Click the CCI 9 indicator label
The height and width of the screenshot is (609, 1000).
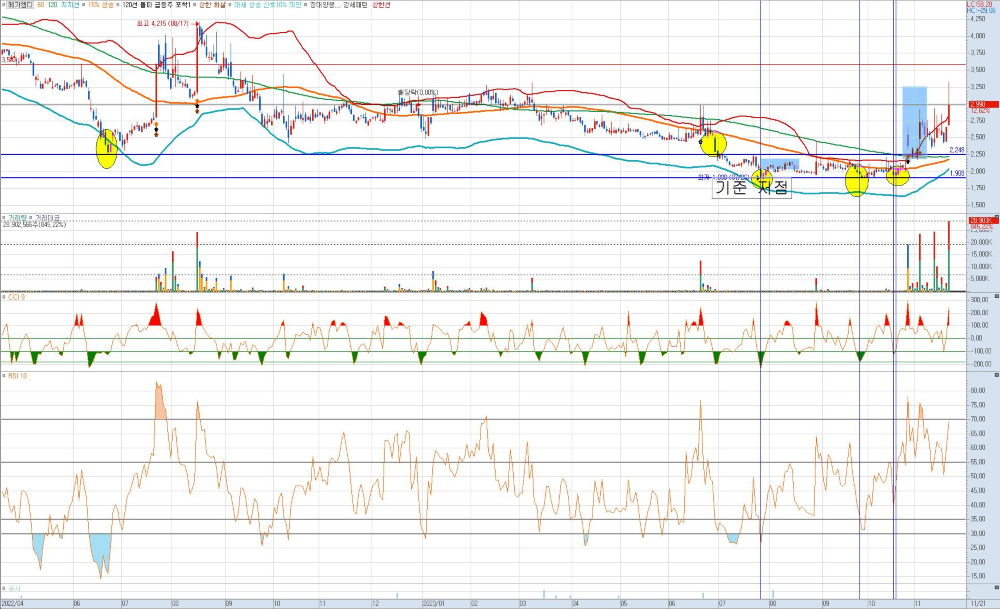click(x=16, y=297)
